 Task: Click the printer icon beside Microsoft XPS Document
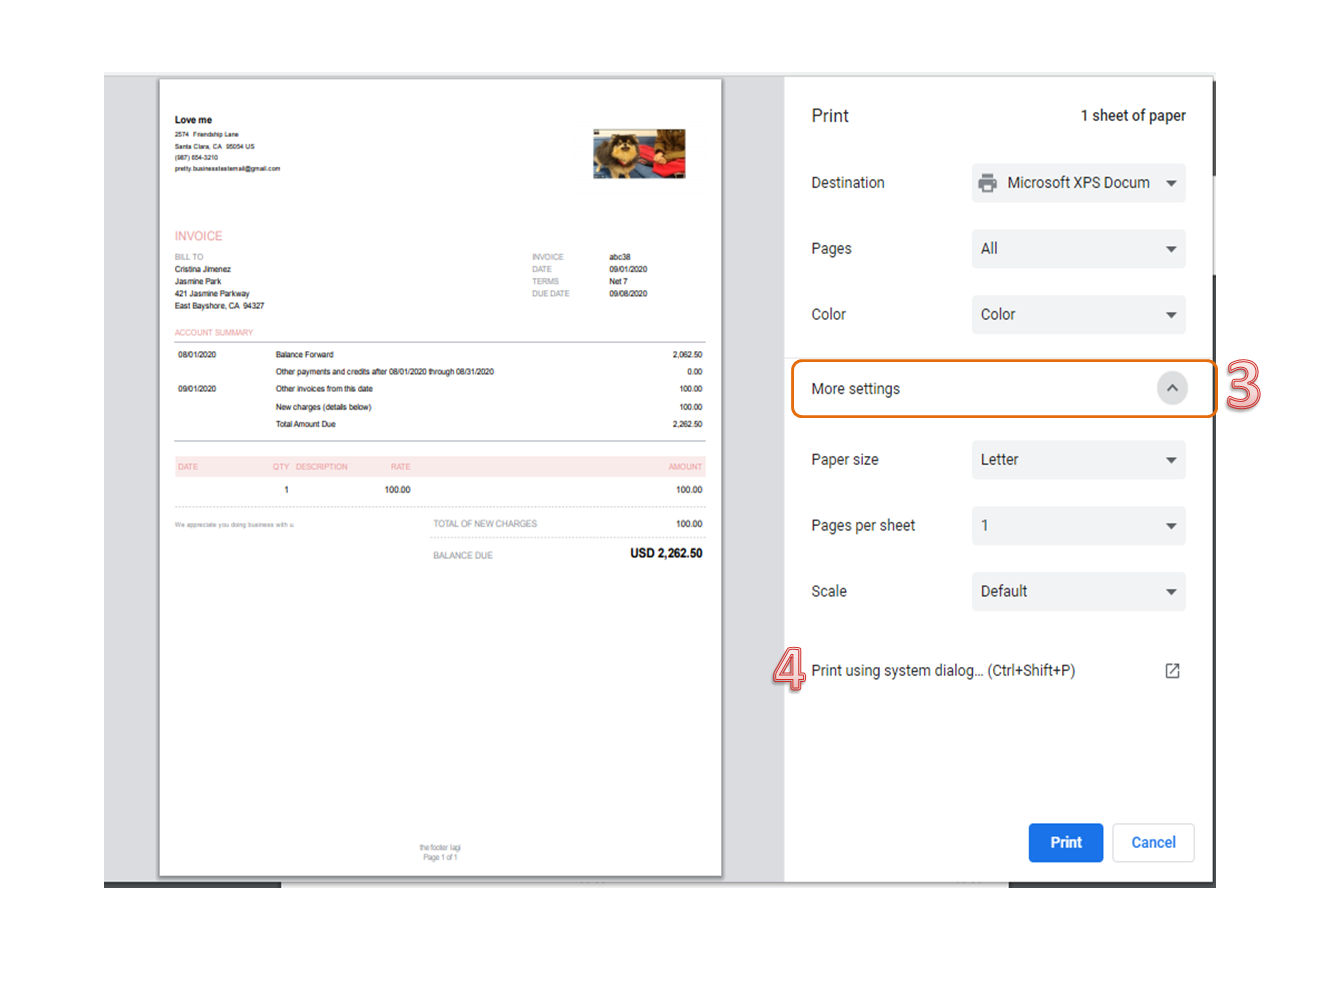coord(988,183)
